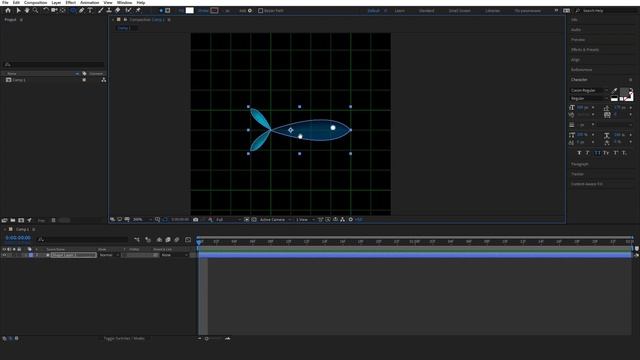The image size is (640, 360).
Task: Select the Rotation tool
Action: (x=46, y=10)
